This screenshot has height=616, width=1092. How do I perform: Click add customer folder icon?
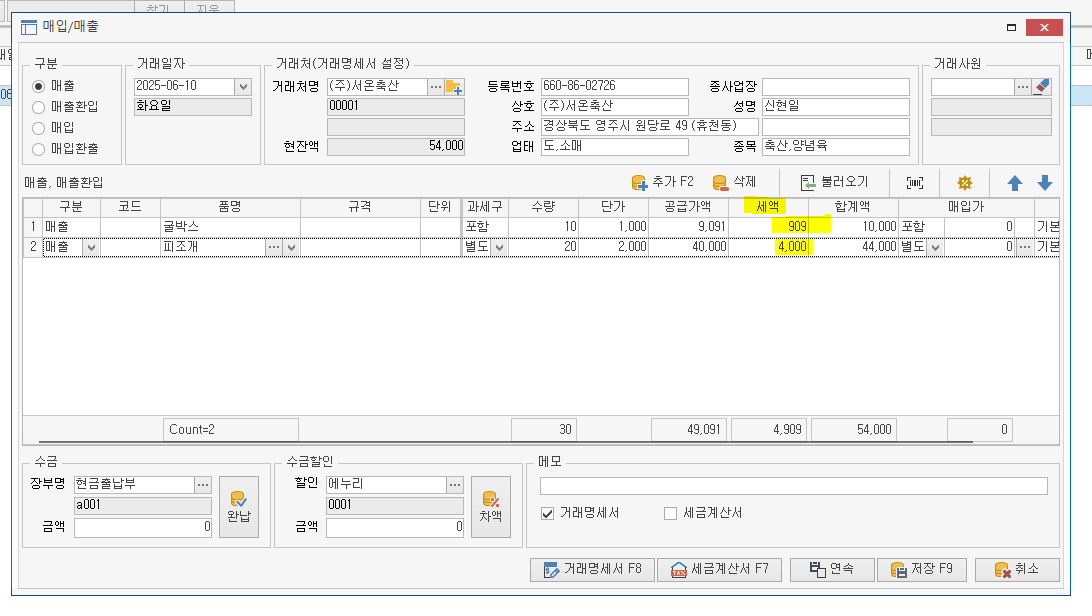point(454,87)
